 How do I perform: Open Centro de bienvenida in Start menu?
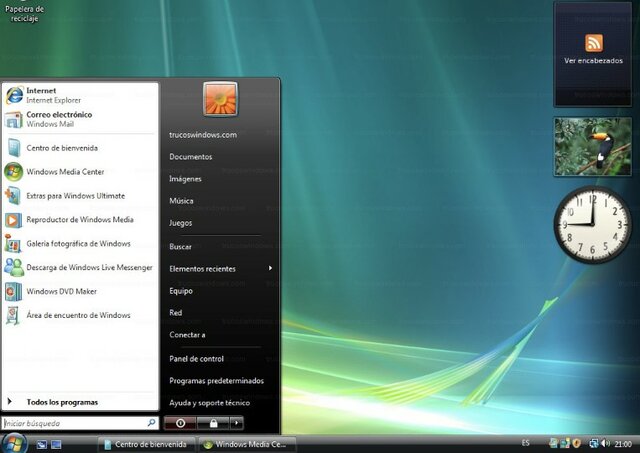tap(80, 148)
